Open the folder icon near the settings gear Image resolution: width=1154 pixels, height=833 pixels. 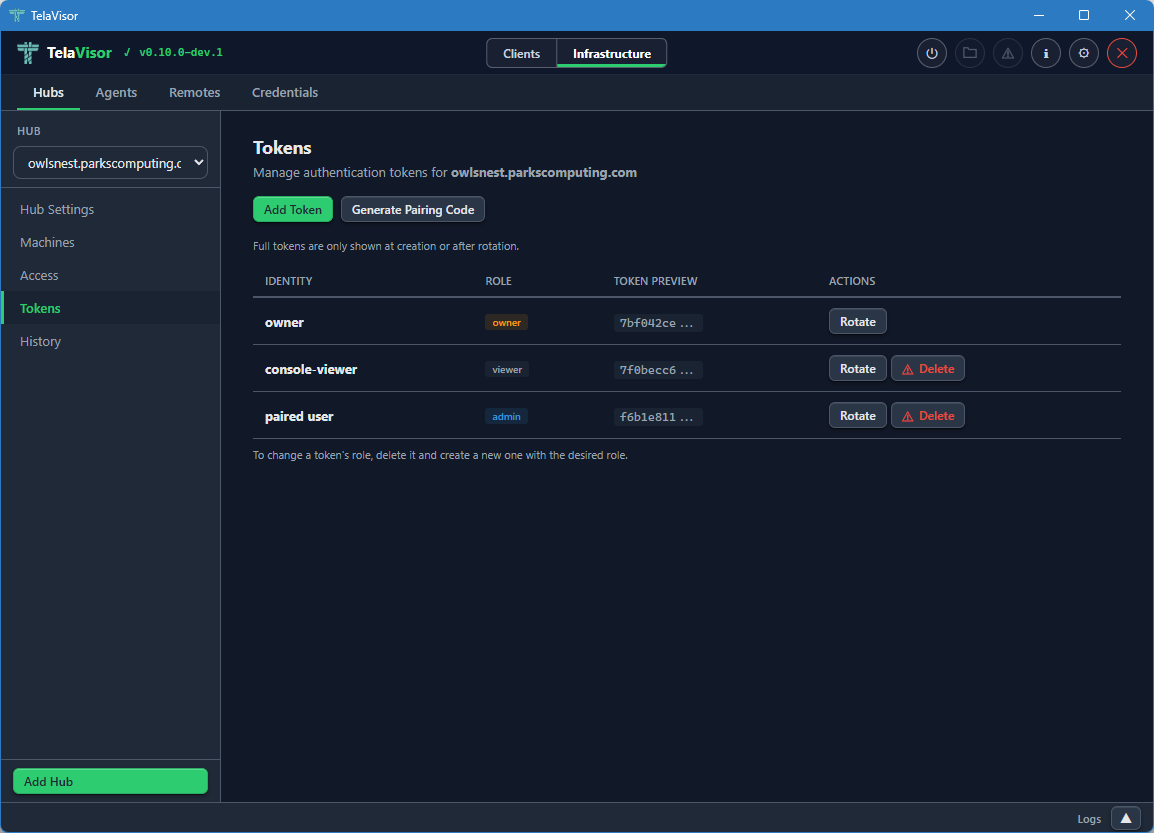coord(969,53)
